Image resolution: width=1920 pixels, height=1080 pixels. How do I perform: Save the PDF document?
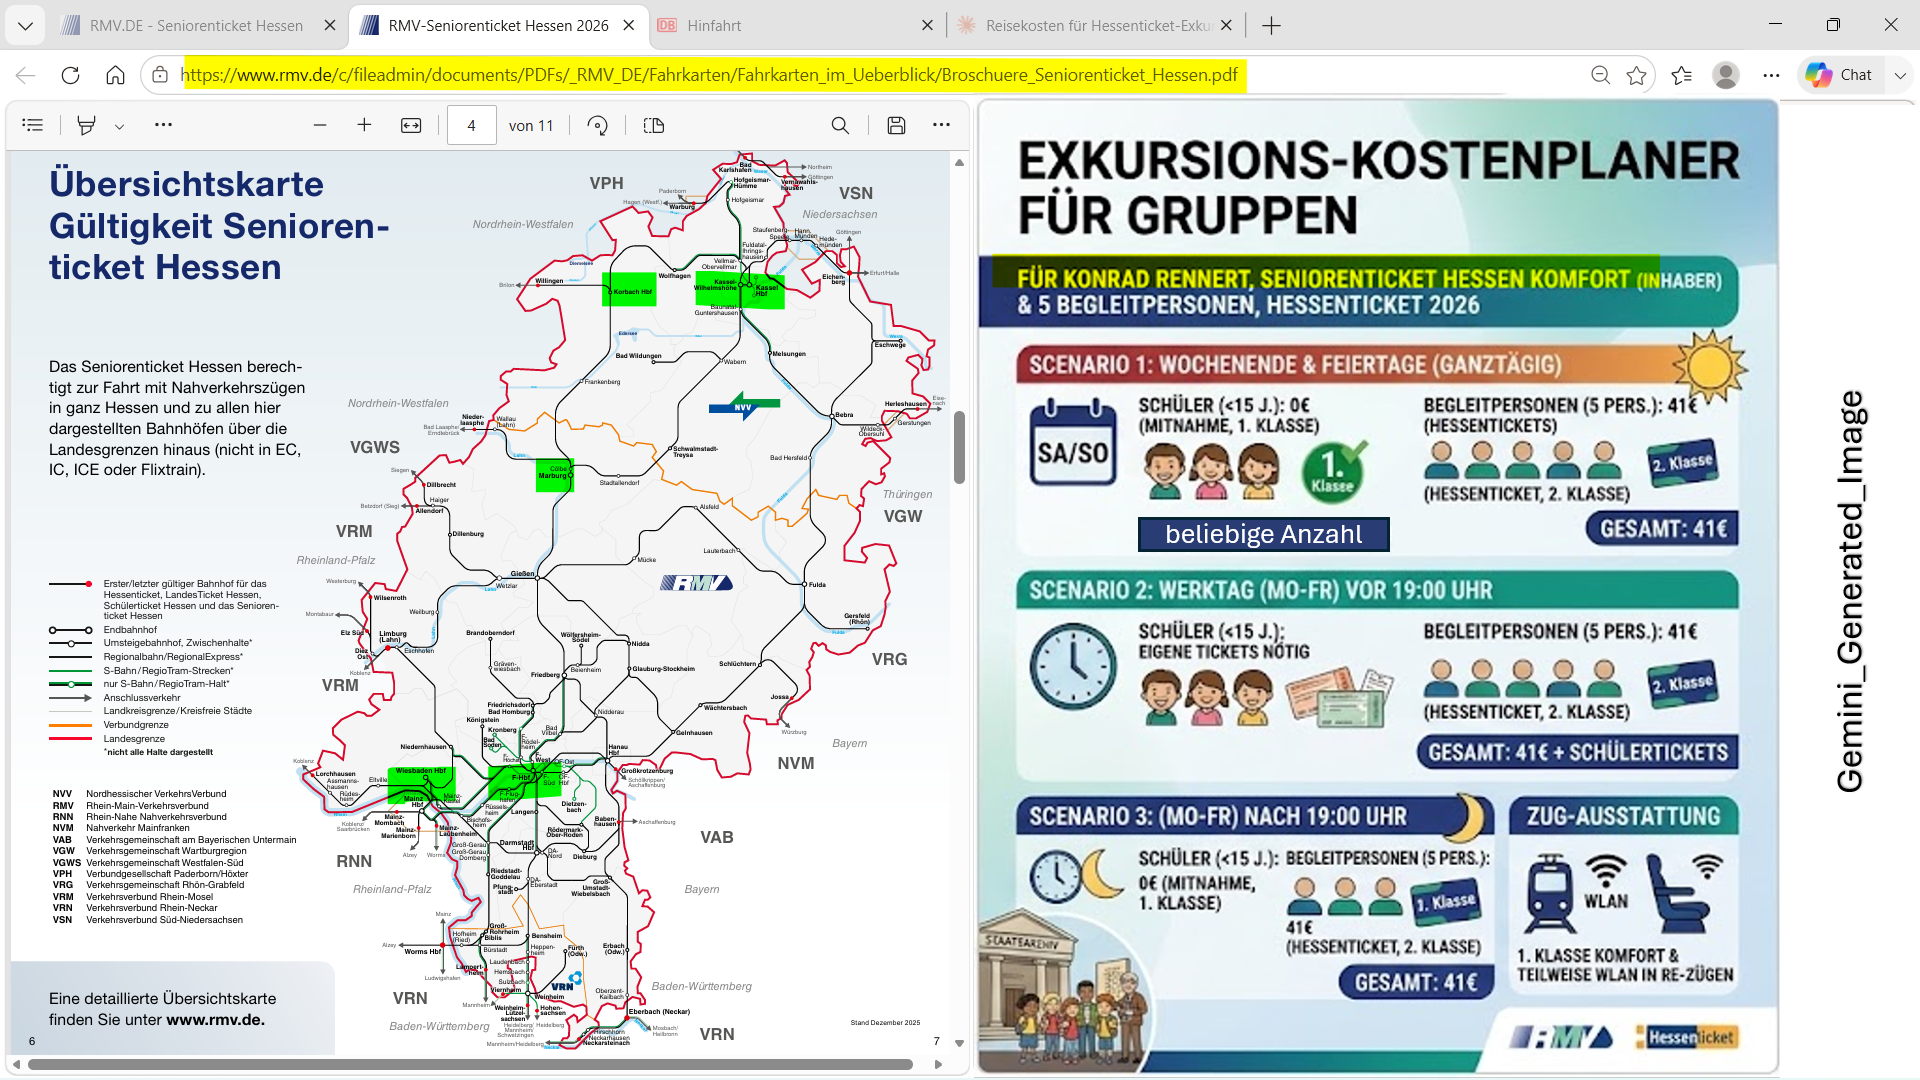pyautogui.click(x=896, y=125)
